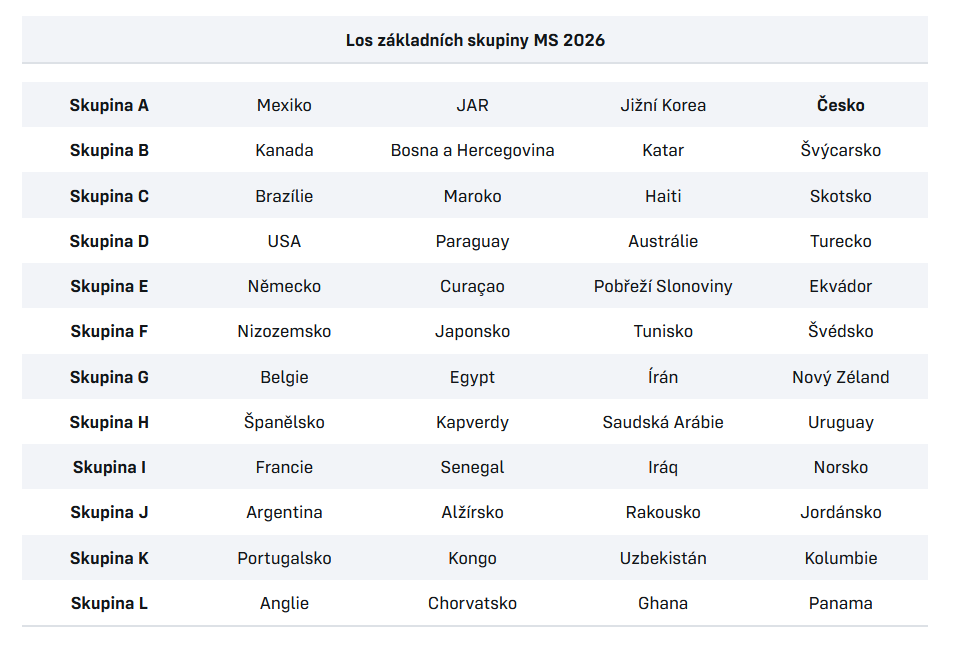Select the Skupina F row label
Viewport: 955px width, 653px height.
click(109, 331)
